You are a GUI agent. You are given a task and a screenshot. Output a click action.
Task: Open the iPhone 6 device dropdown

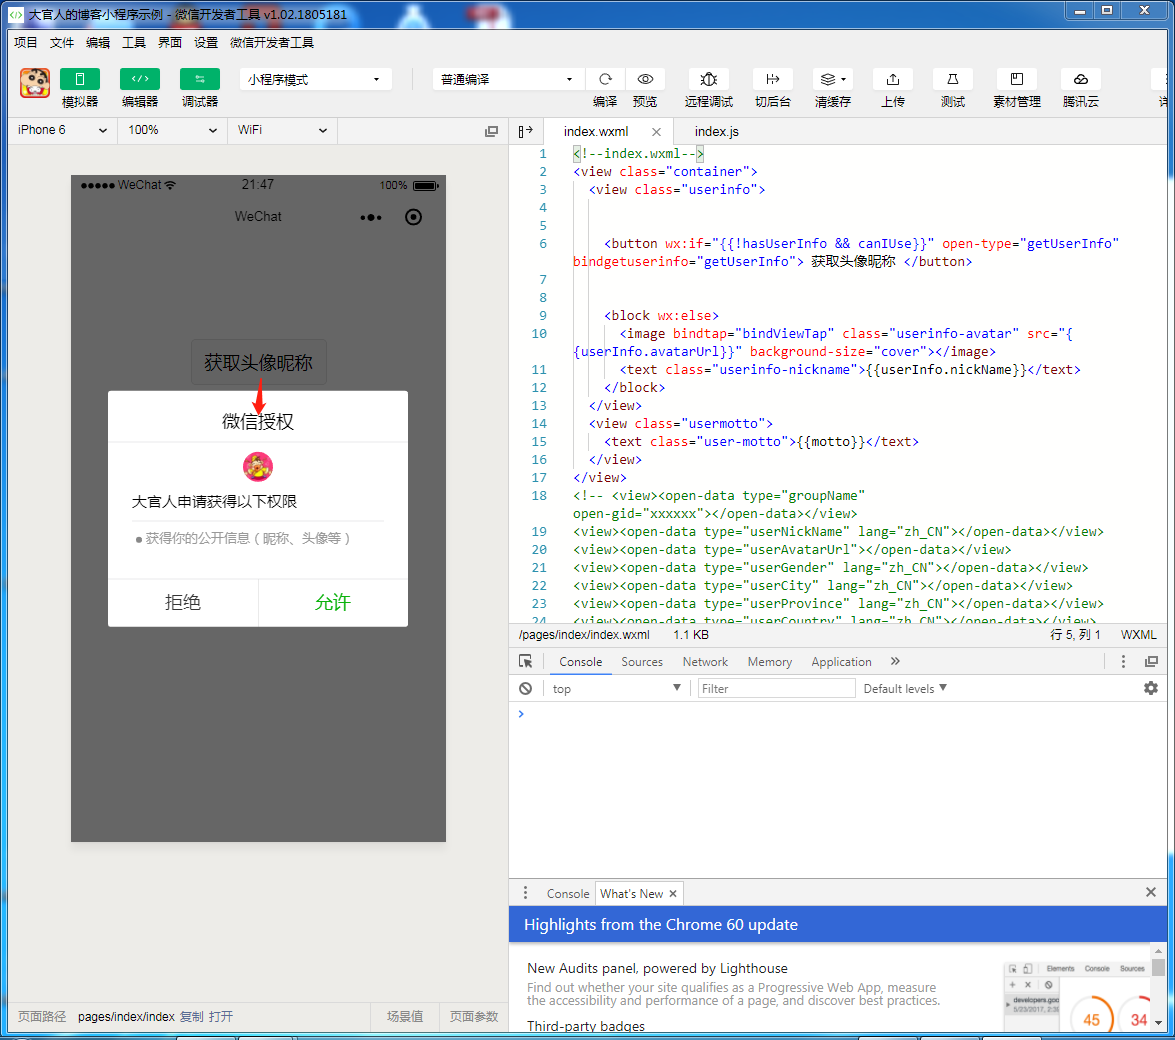(x=63, y=130)
